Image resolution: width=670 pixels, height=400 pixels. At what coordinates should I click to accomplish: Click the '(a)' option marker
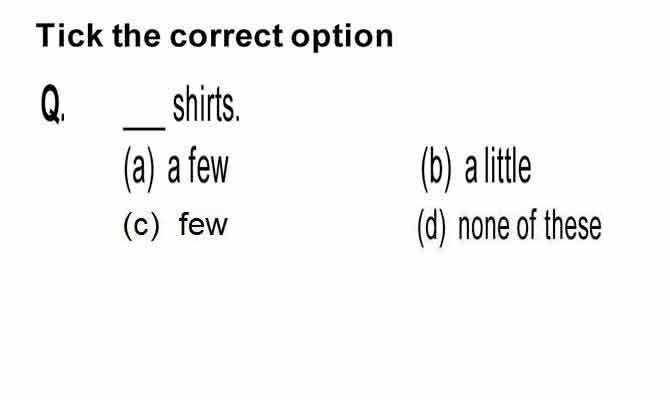(x=139, y=168)
